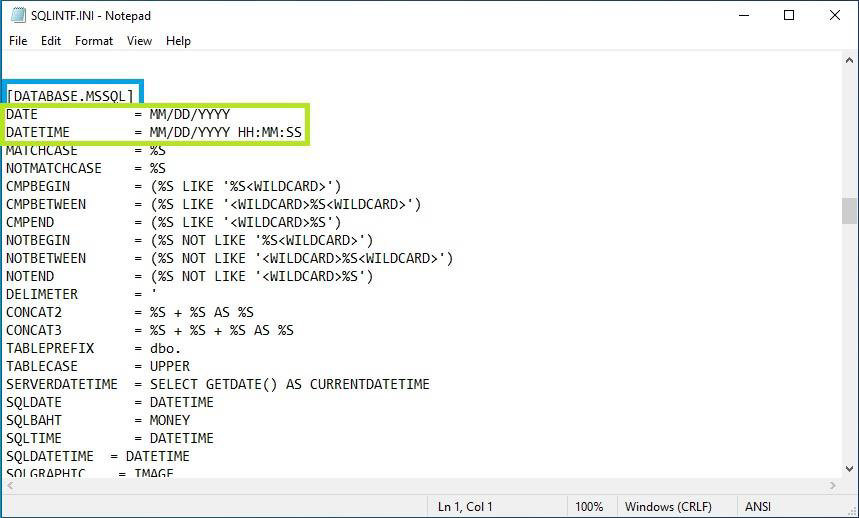859x518 pixels.
Task: Click the Notepad icon in title bar
Action: point(17,16)
